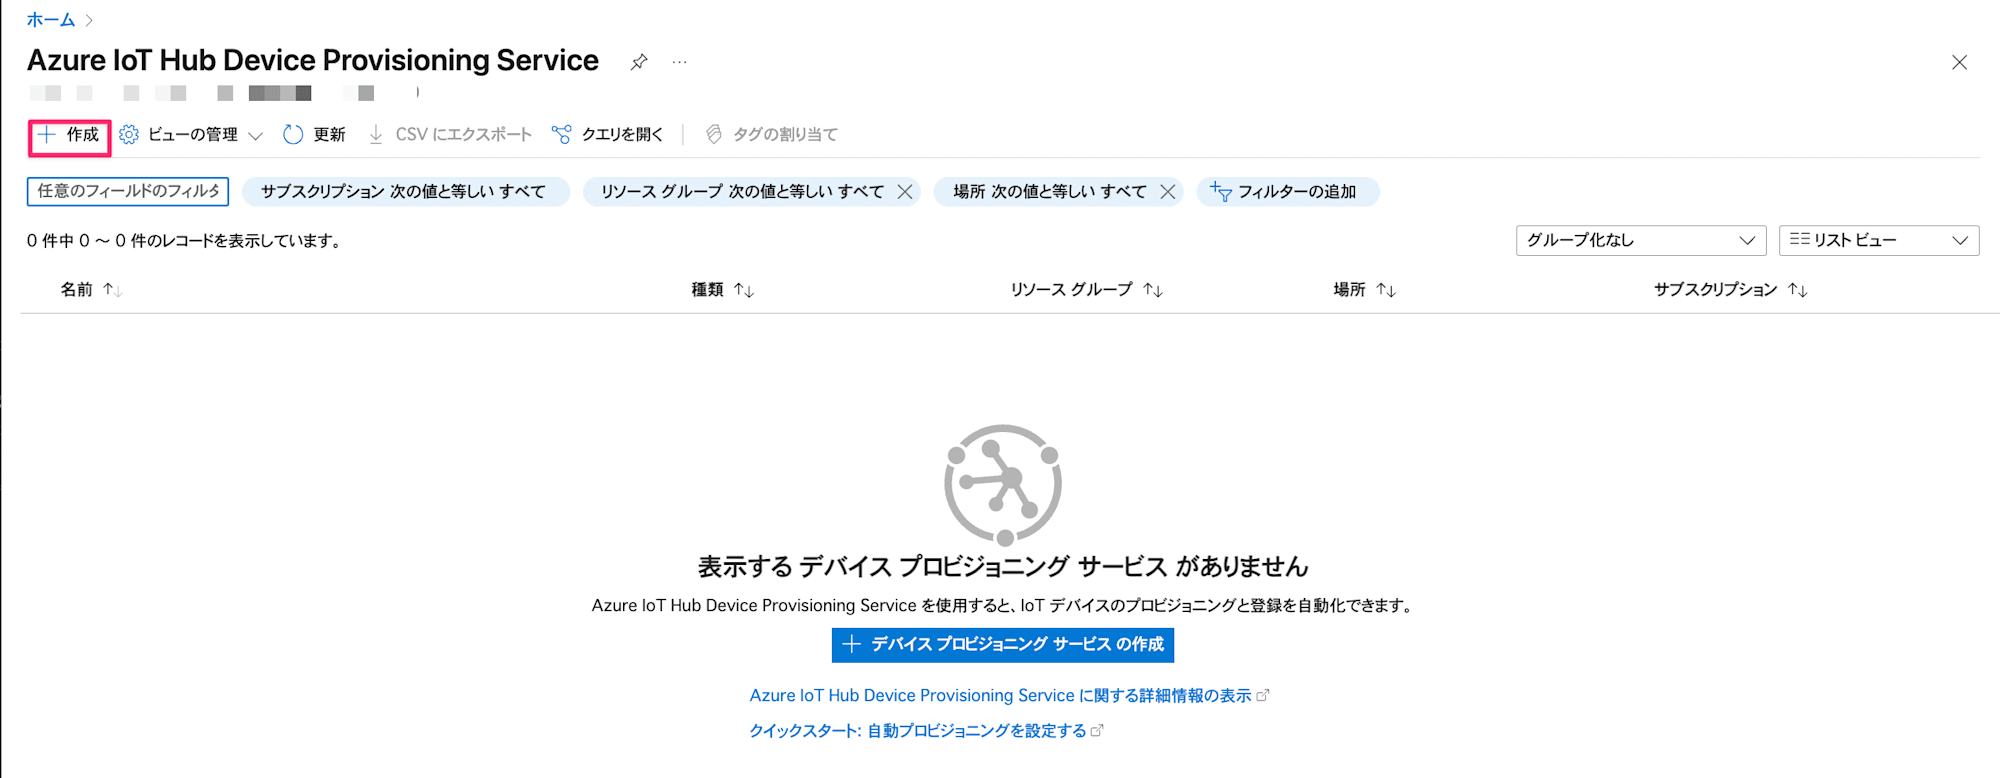Click the 更新 refresh button

coord(315,135)
